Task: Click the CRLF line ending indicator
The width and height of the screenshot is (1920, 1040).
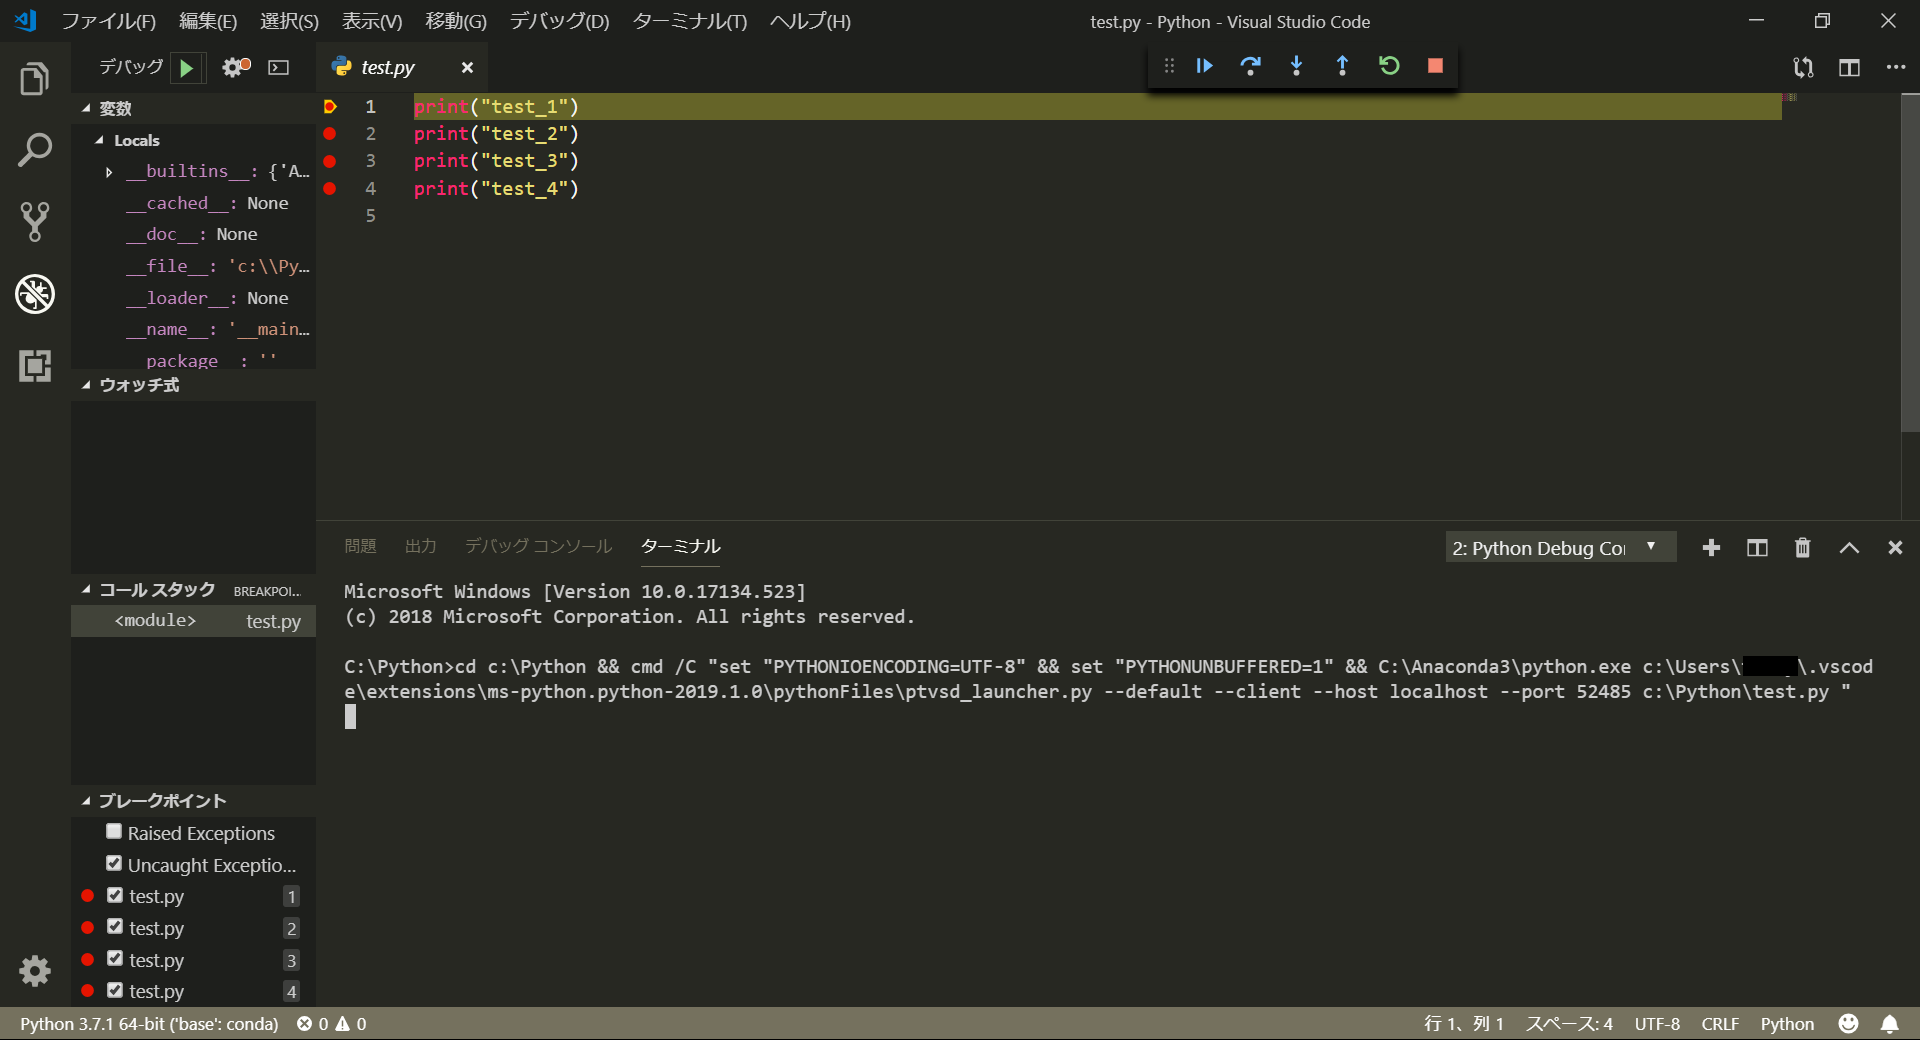Action: (x=1719, y=1024)
